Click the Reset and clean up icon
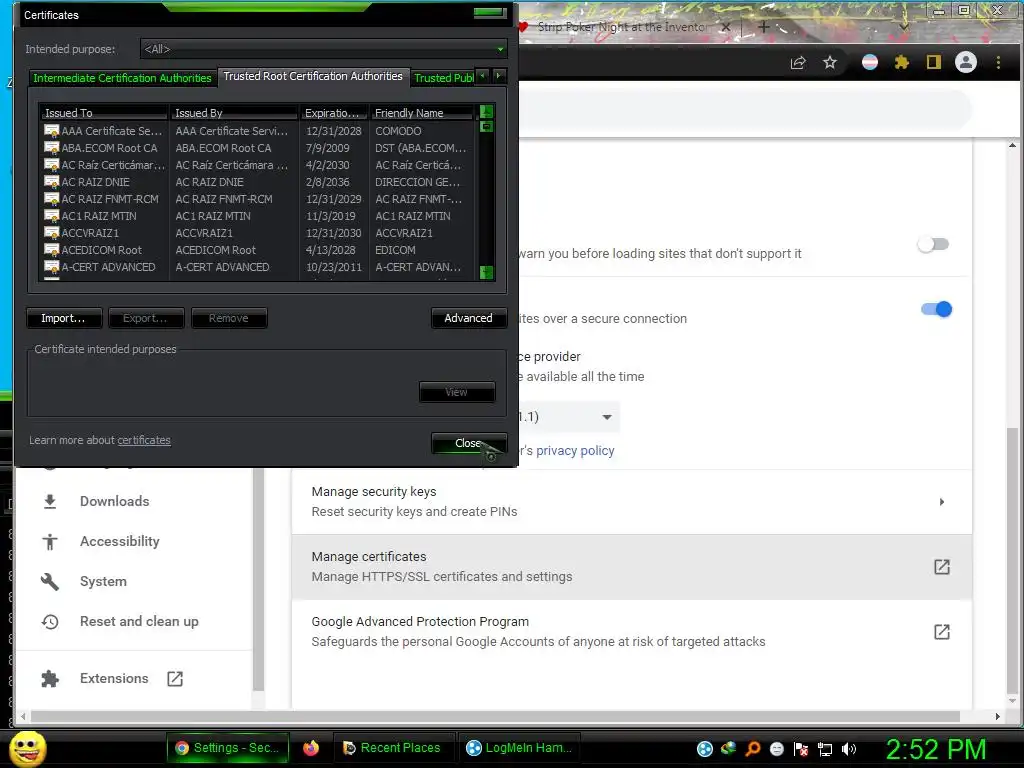This screenshot has height=768, width=1024. (x=50, y=622)
